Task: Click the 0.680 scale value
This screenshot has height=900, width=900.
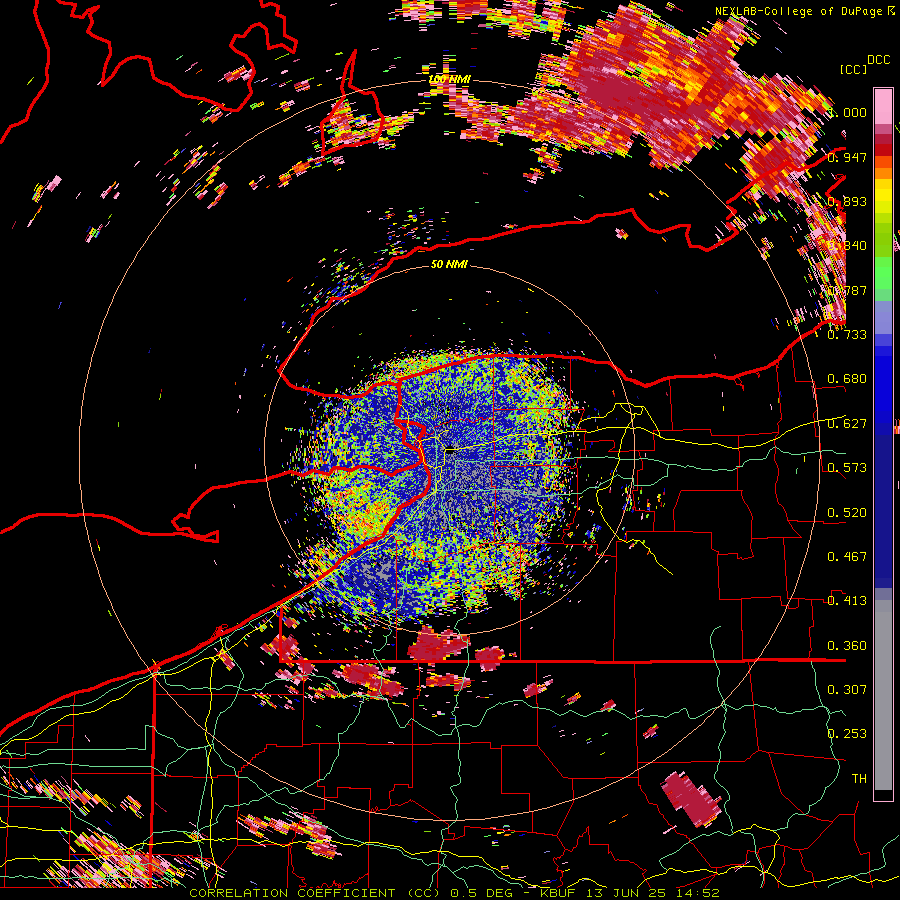Action: pos(847,379)
